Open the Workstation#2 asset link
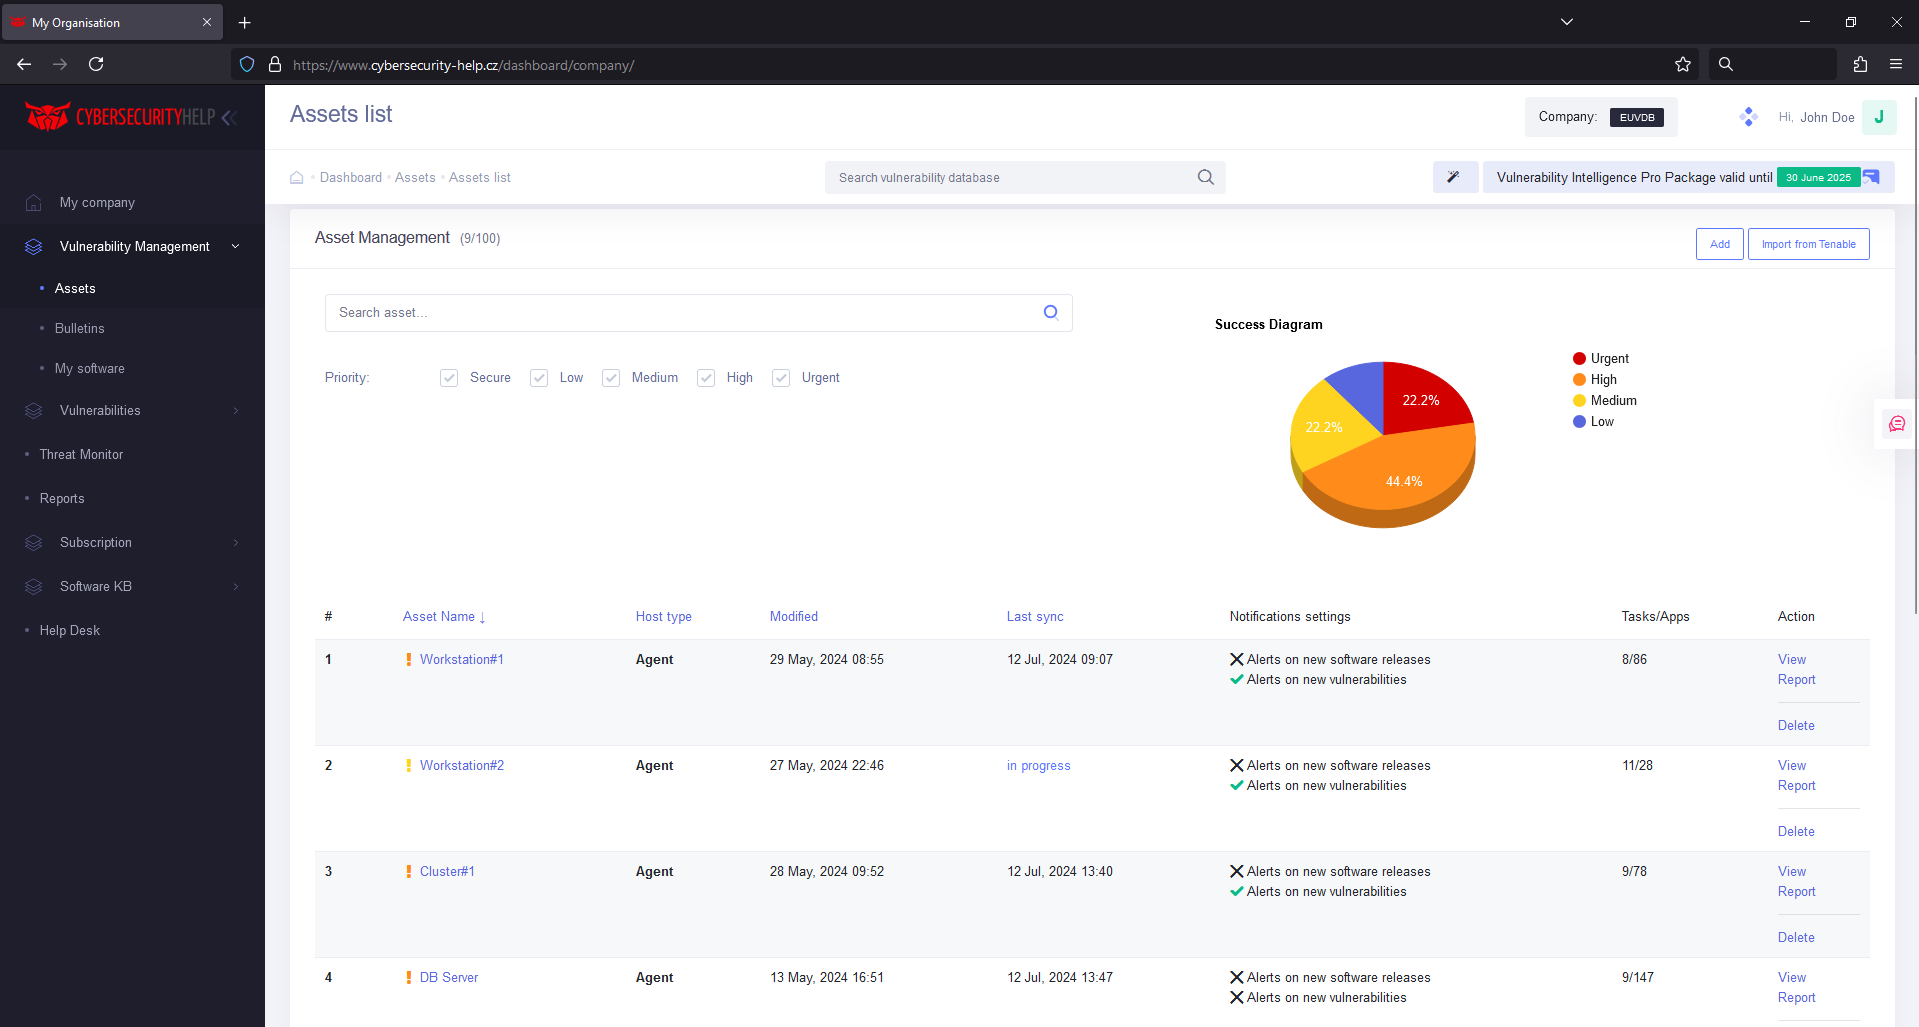Viewport: 1919px width, 1027px height. click(462, 765)
